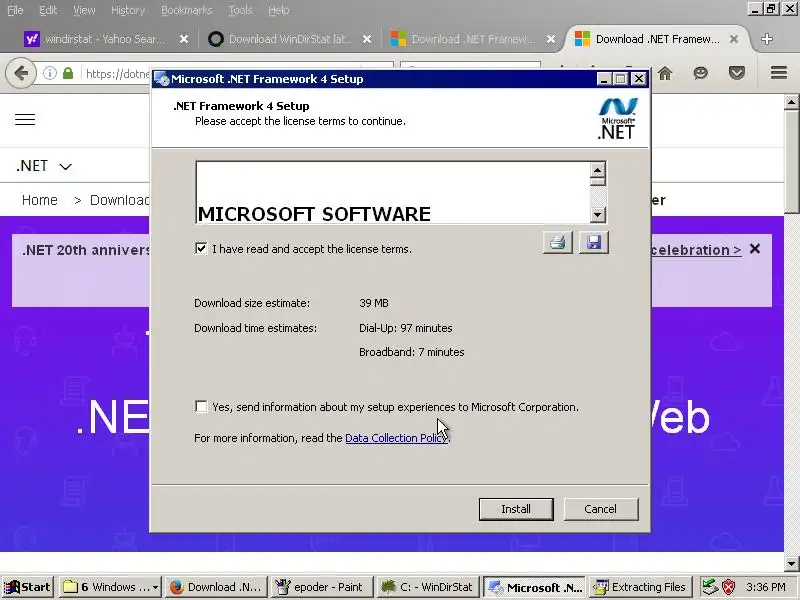
Task: Open a new Firefox tab with plus icon
Action: (766, 39)
